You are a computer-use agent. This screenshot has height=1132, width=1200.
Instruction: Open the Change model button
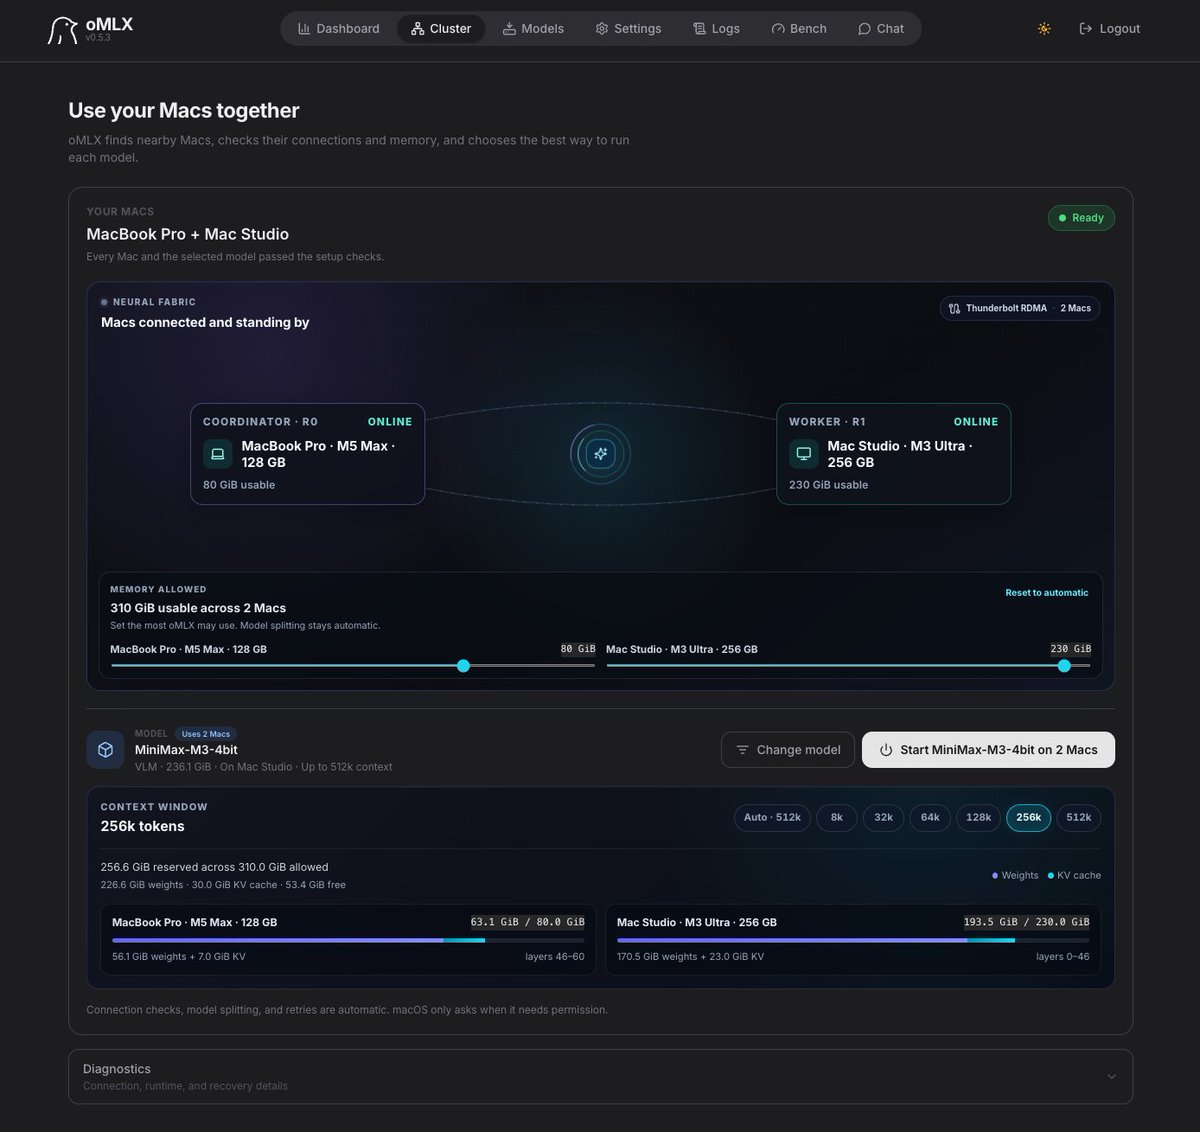point(787,750)
